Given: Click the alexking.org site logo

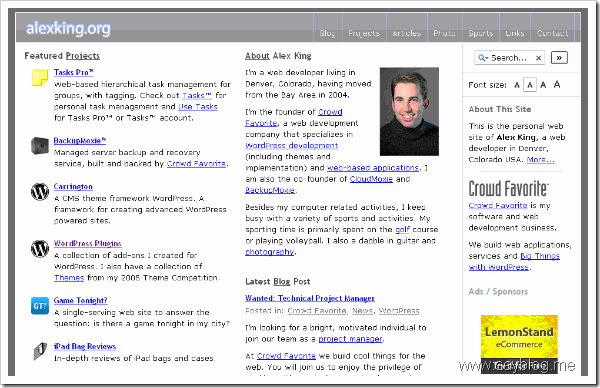Looking at the screenshot, I should coord(68,28).
